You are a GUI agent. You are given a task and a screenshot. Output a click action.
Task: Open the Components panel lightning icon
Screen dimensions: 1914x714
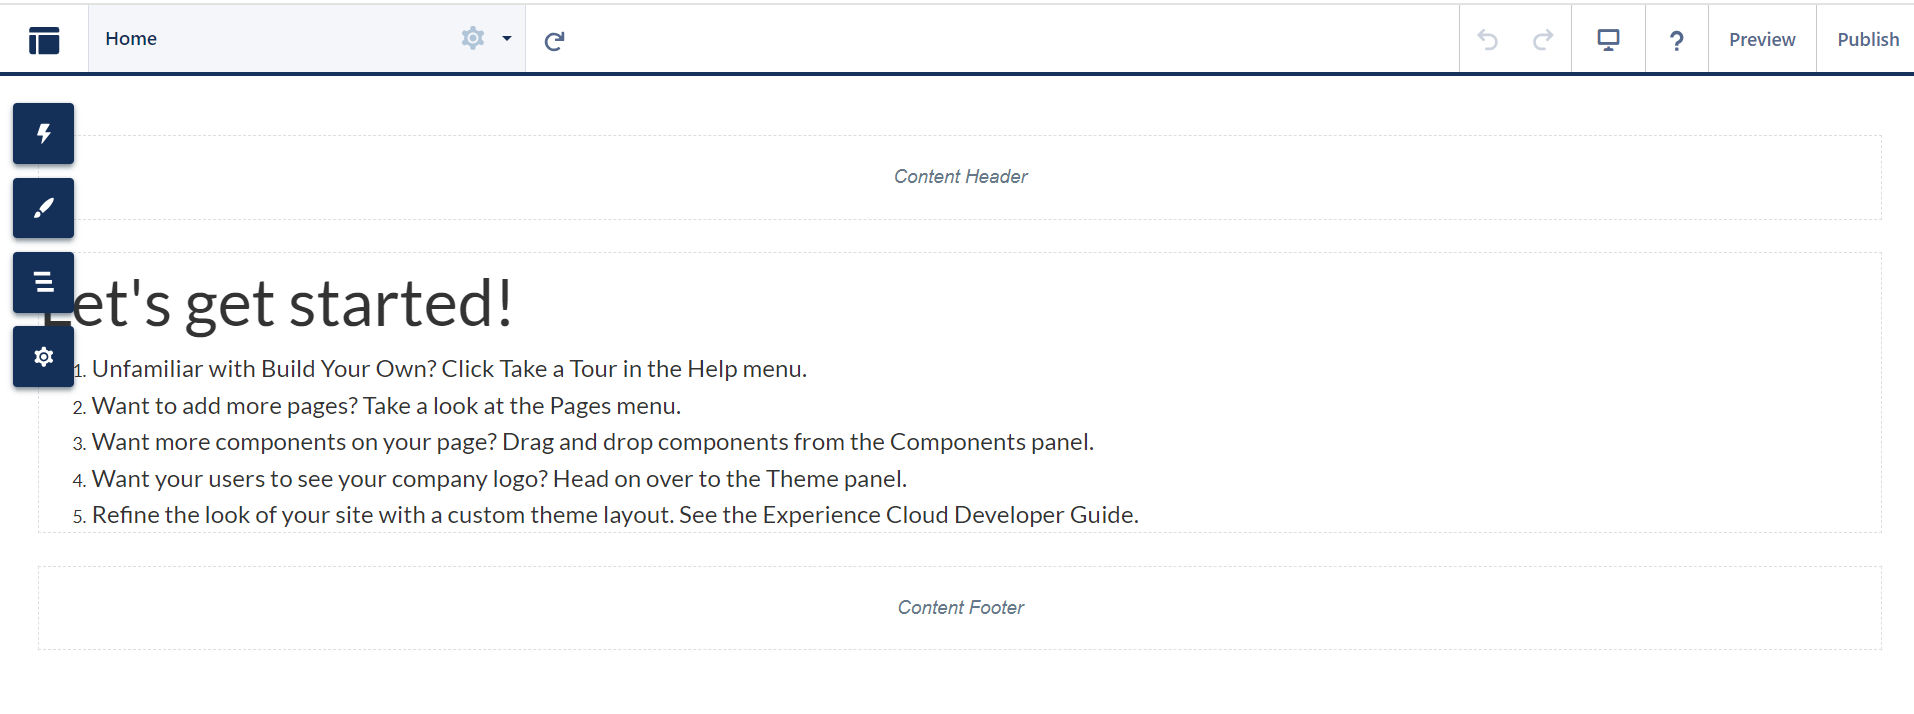pyautogui.click(x=43, y=133)
